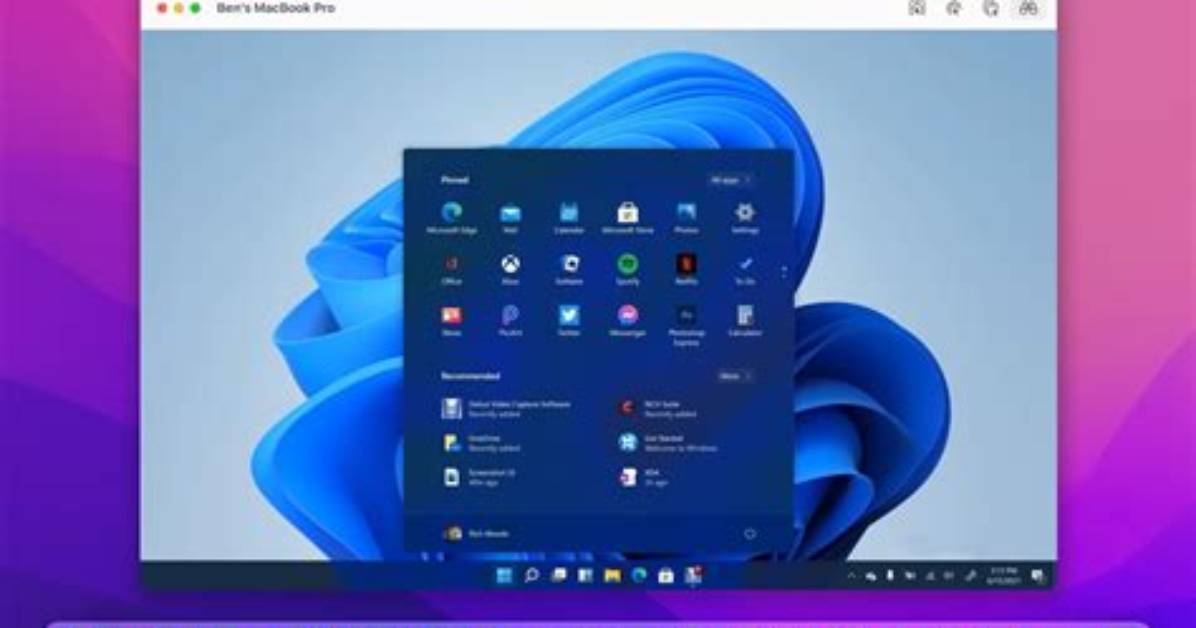Launch the pinned Calendar app

click(x=569, y=217)
